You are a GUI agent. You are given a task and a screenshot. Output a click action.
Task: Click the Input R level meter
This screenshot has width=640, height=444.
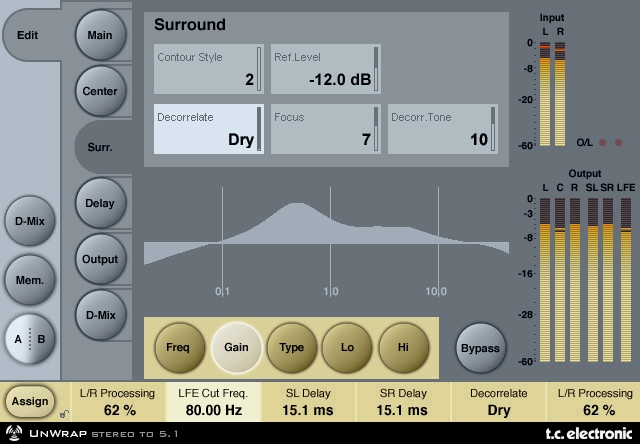[x=560, y=94]
